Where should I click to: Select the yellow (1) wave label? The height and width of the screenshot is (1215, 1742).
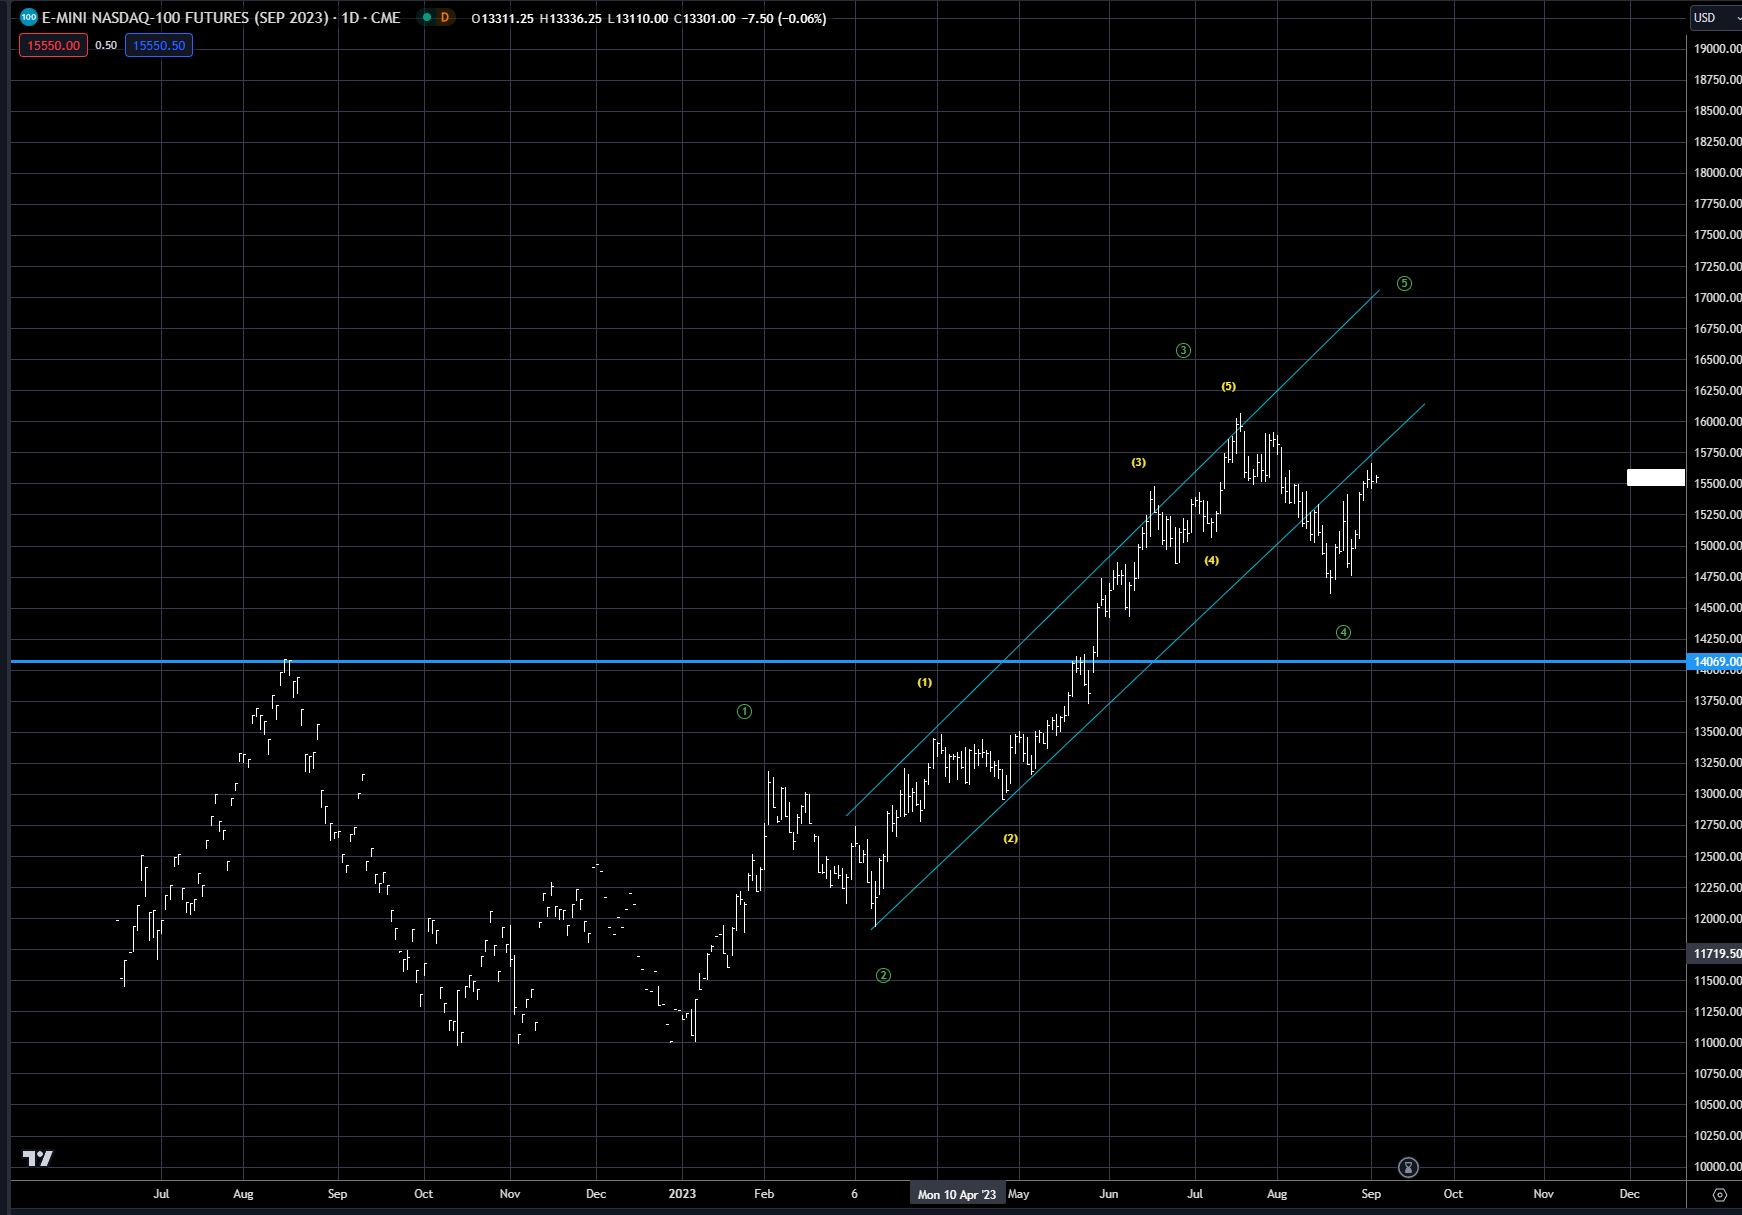click(x=925, y=683)
